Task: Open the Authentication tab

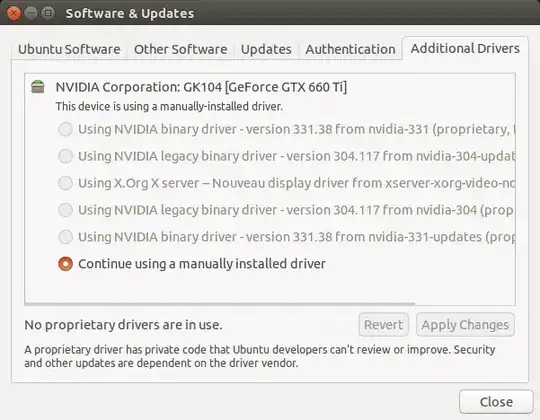Action: point(350,49)
